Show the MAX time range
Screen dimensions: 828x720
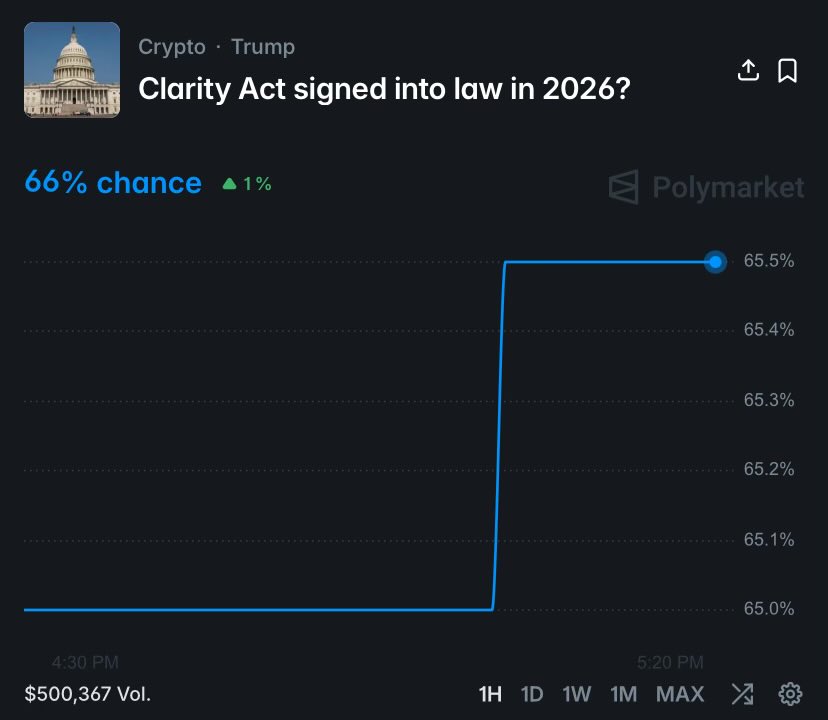tap(680, 693)
